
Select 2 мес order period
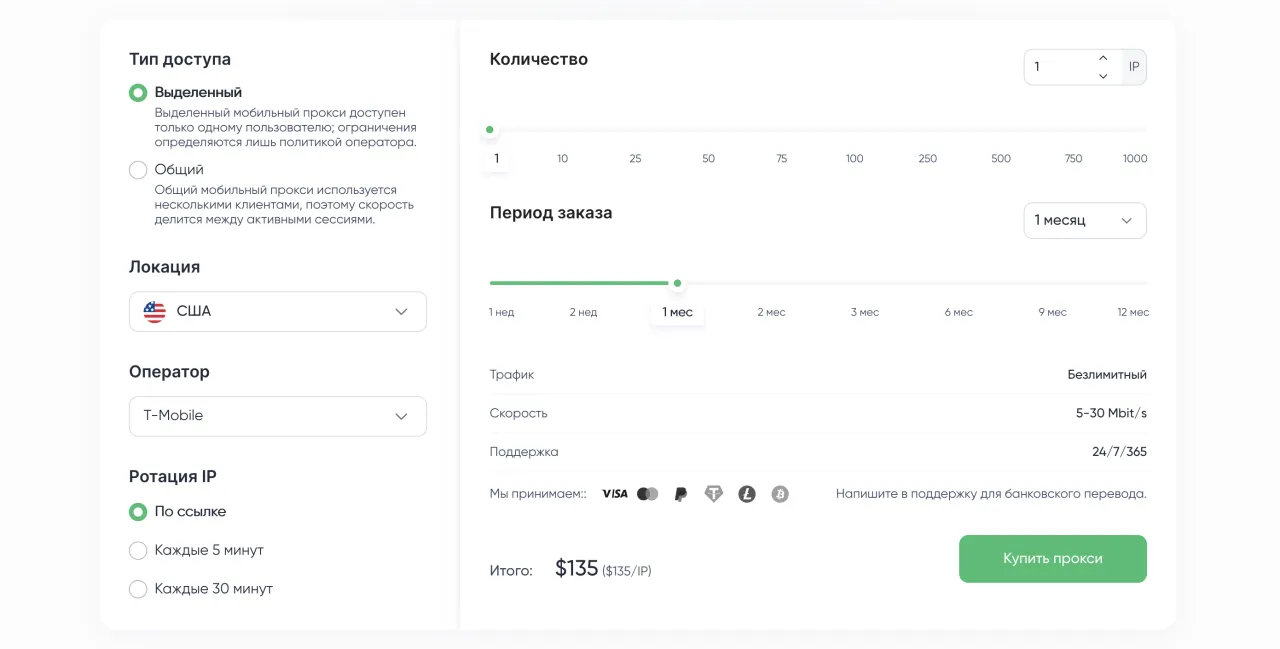pos(772,313)
